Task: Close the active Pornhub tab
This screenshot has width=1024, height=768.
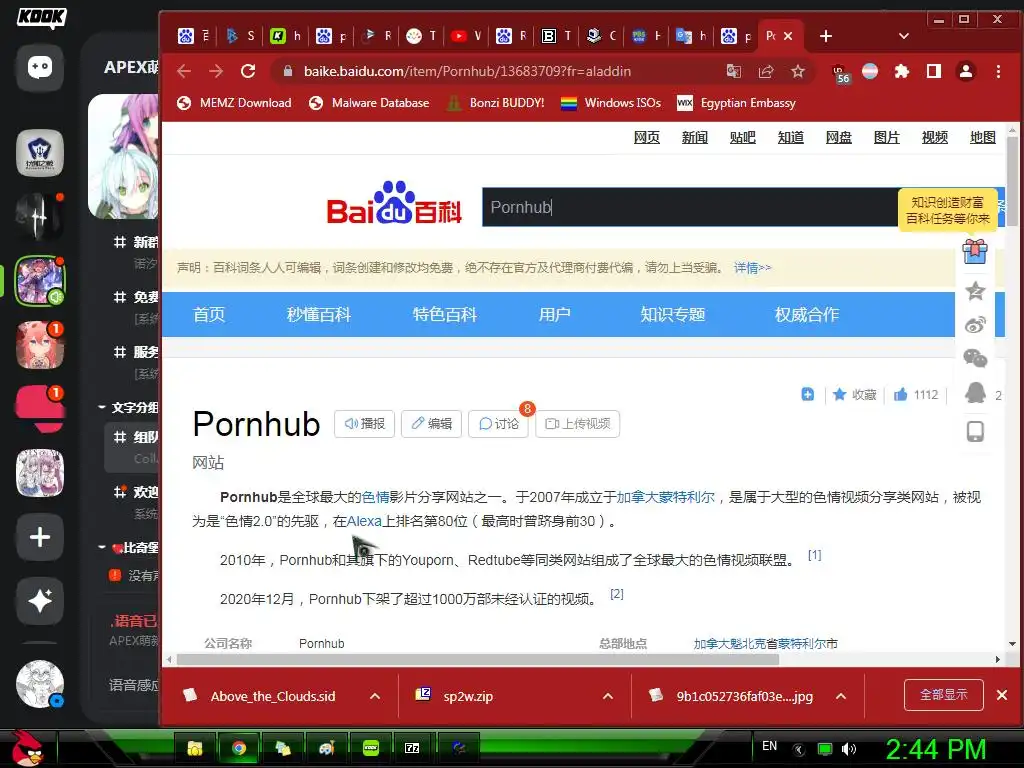Action: [788, 36]
